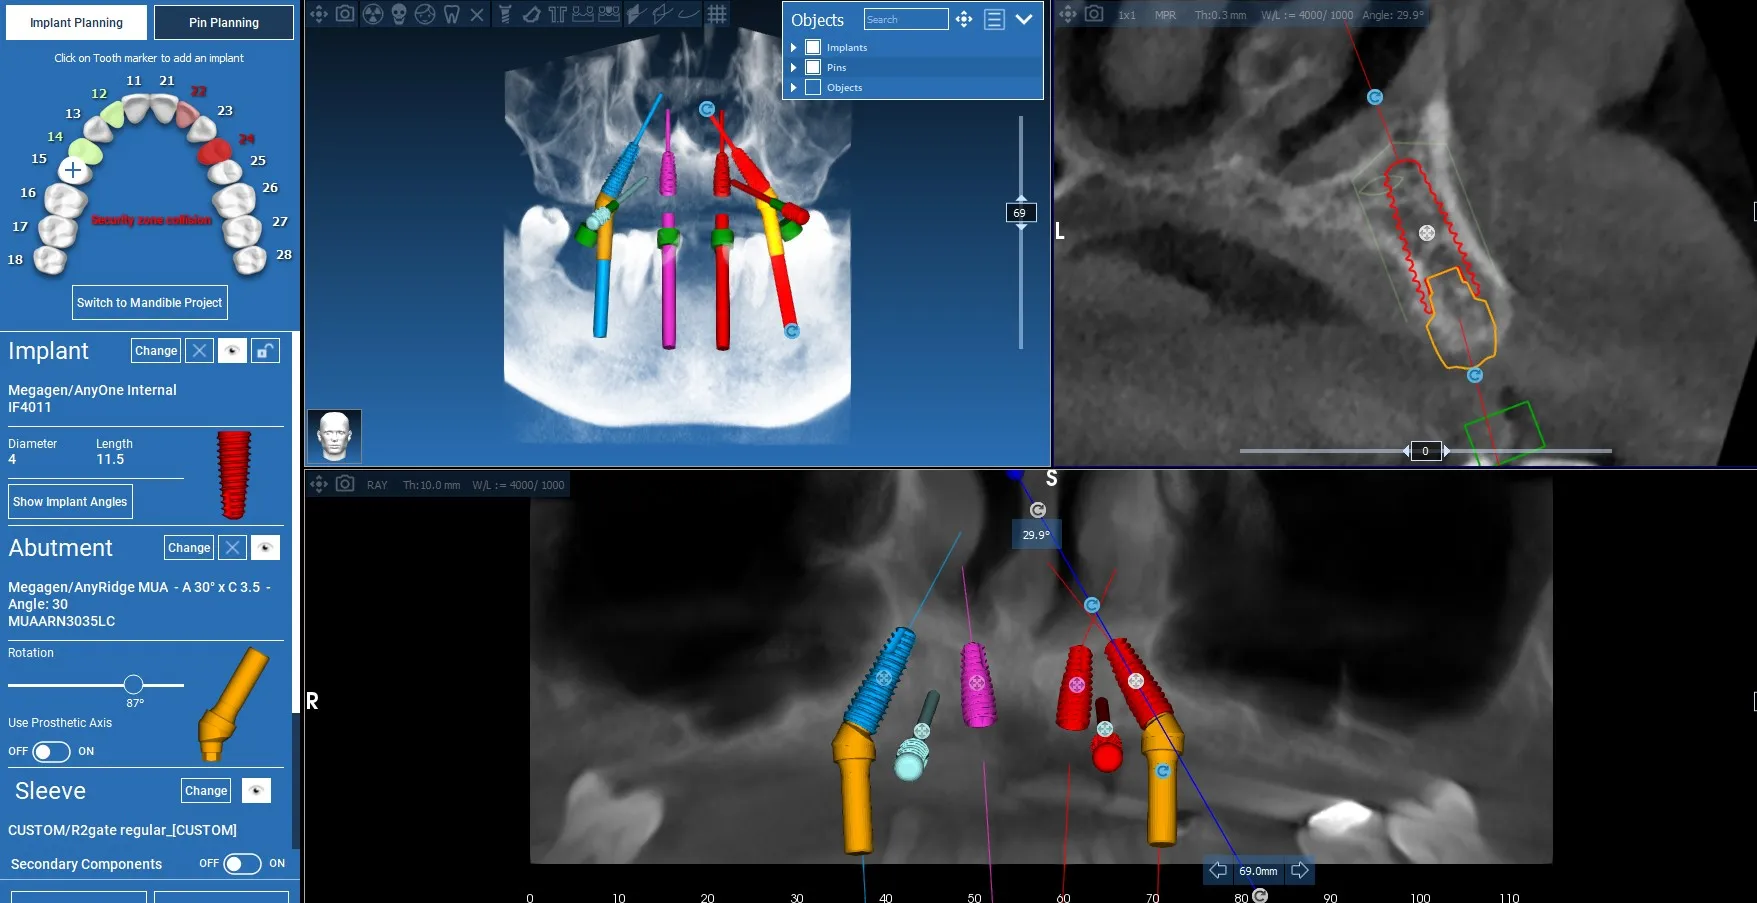This screenshot has width=1757, height=903.
Task: Check the Pins checkbox in Objects panel
Action: (813, 67)
